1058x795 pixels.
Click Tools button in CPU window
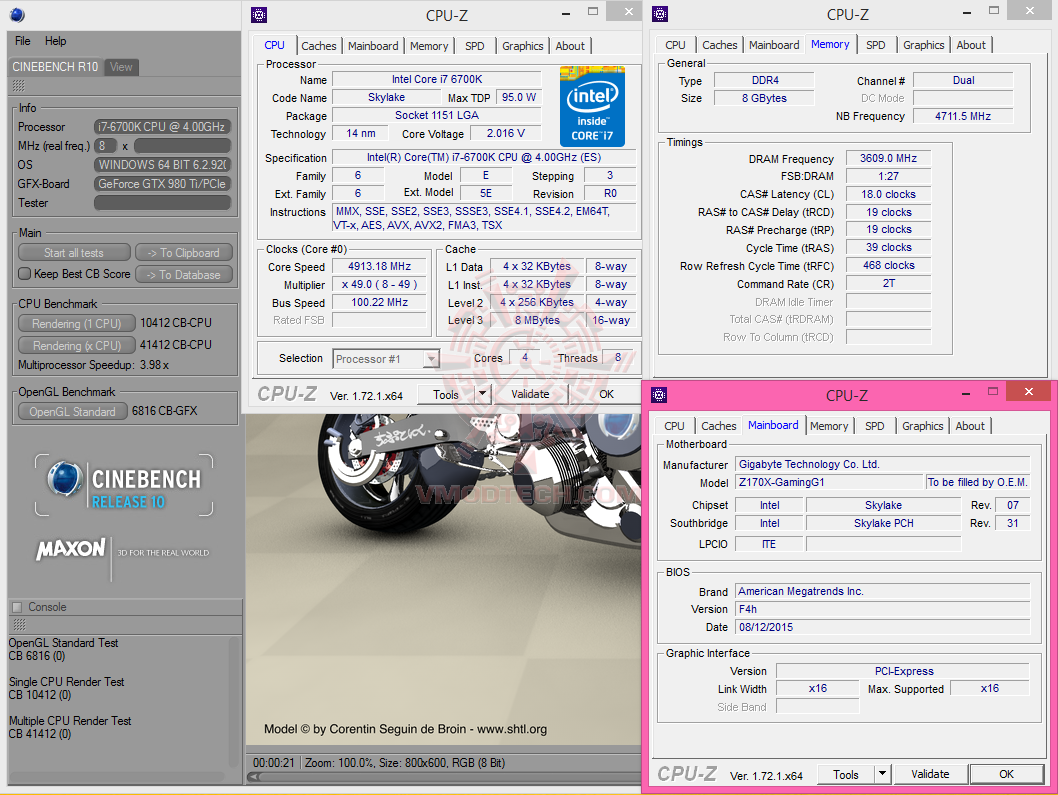tap(445, 394)
